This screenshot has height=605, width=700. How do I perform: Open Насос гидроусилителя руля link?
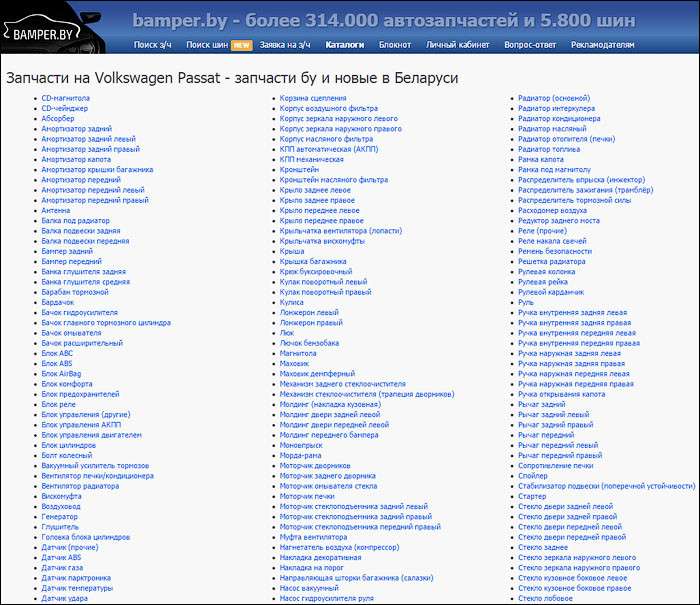pos(326,598)
